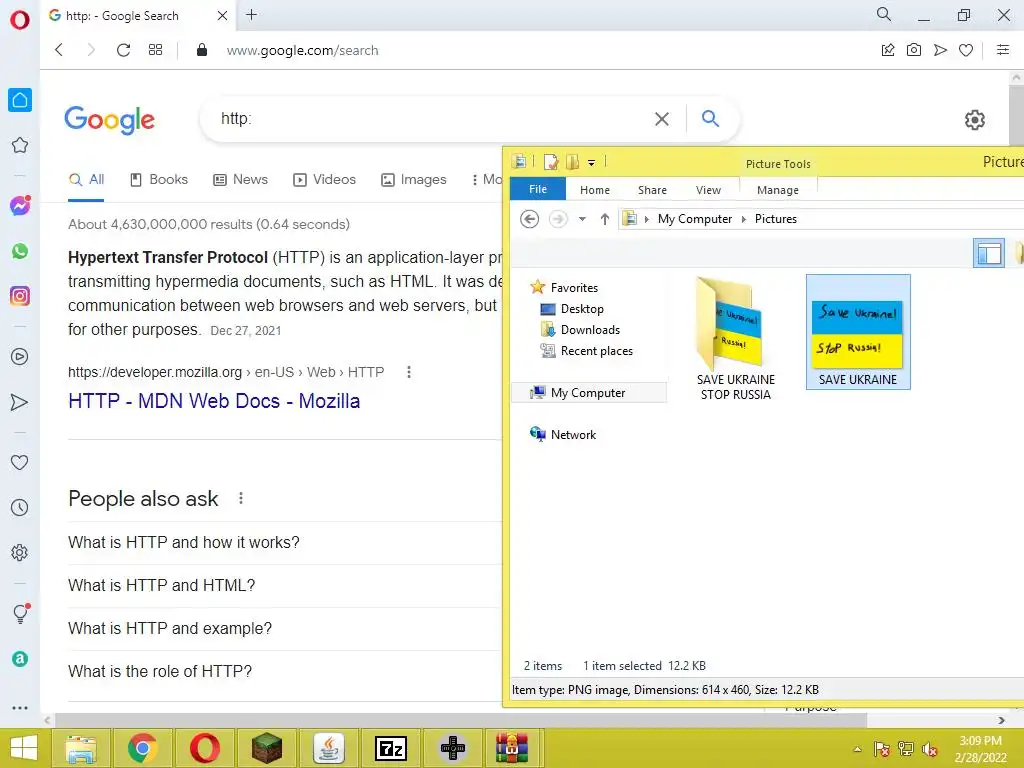The width and height of the screenshot is (1024, 768).
Task: Open Bookmarks star in Opera sidebar
Action: 20,145
